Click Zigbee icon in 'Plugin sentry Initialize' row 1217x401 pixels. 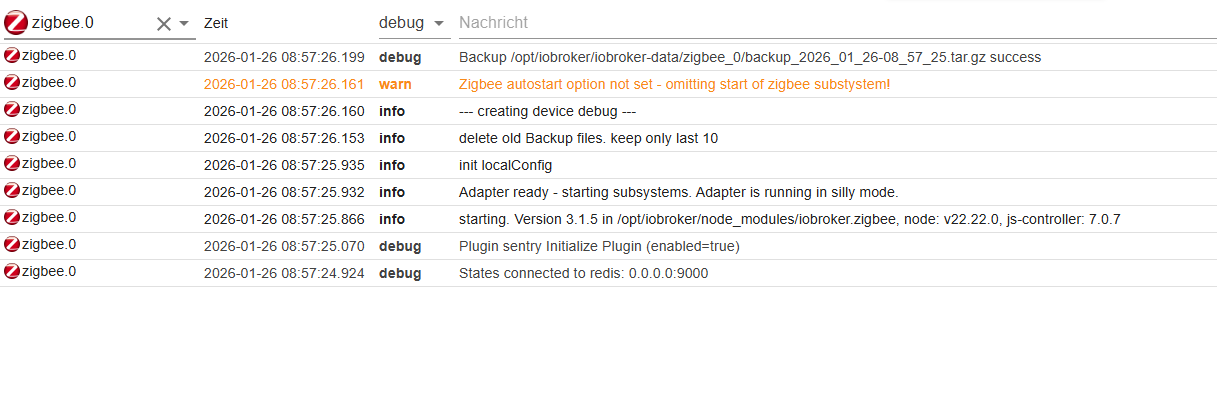(x=12, y=245)
